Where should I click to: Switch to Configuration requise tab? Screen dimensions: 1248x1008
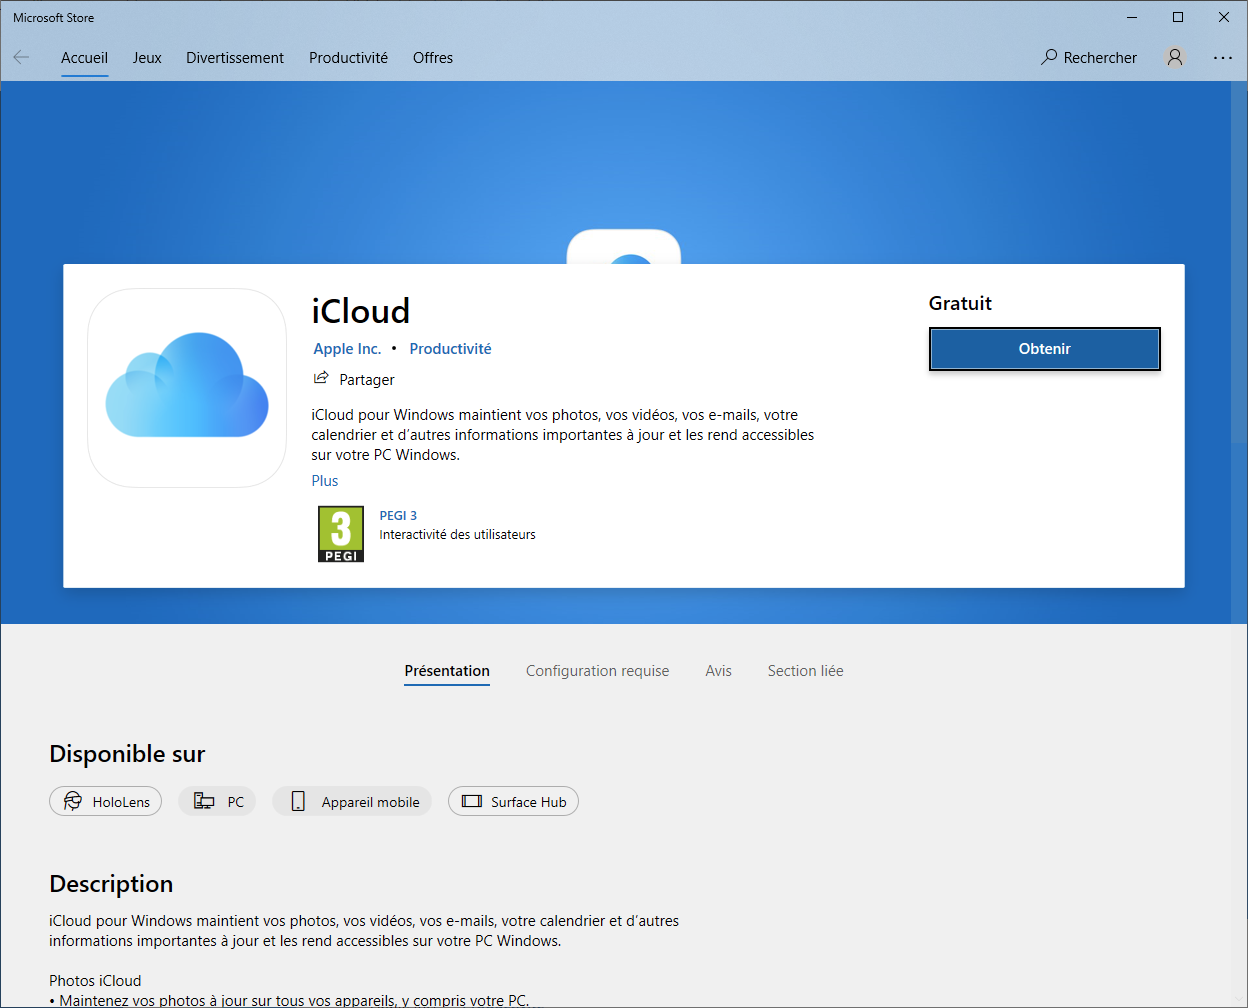click(598, 671)
